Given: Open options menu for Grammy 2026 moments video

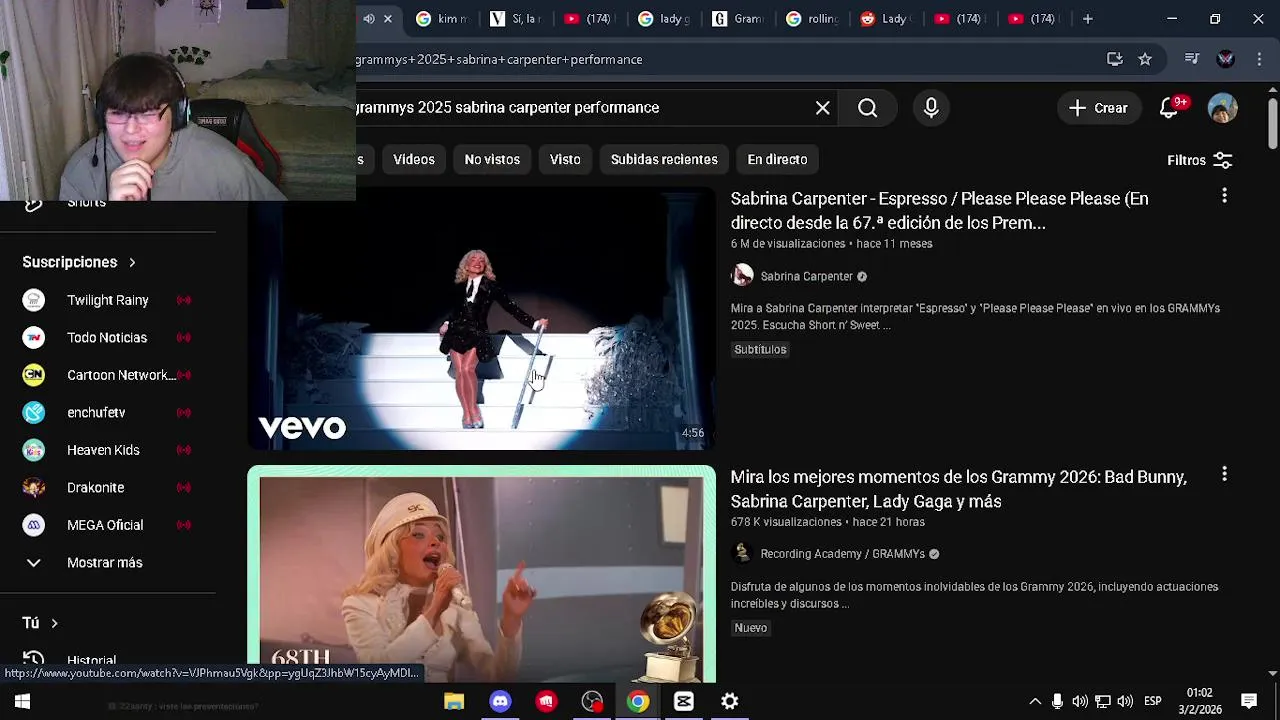Looking at the screenshot, I should coord(1224,474).
